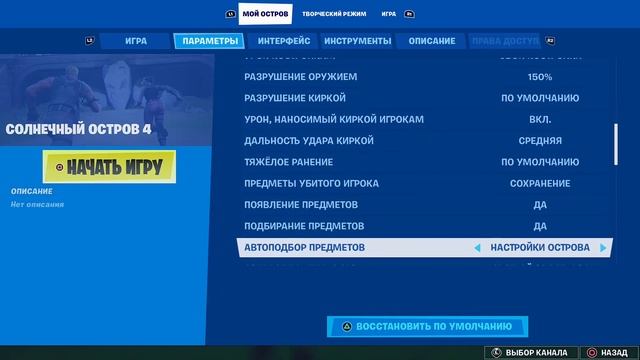Click Настройки острова value text
Viewport: 640px width, 360px height.
point(540,247)
